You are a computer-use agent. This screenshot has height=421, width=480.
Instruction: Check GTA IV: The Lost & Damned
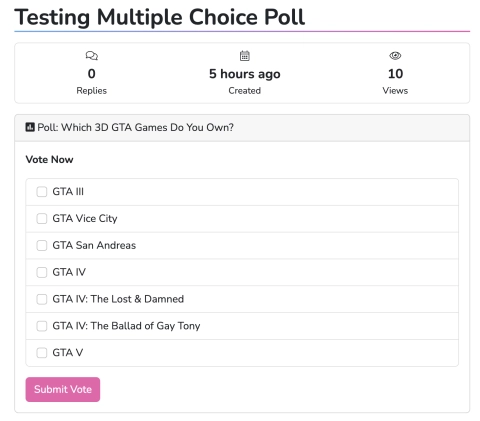42,299
